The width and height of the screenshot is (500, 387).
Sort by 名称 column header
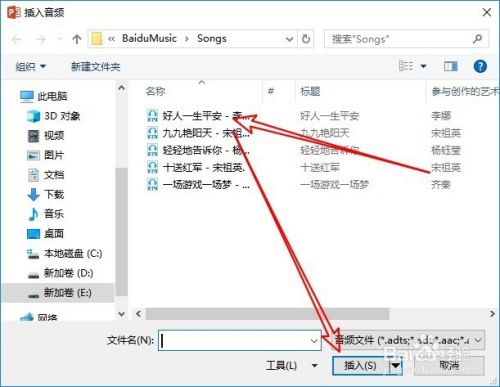(156, 91)
